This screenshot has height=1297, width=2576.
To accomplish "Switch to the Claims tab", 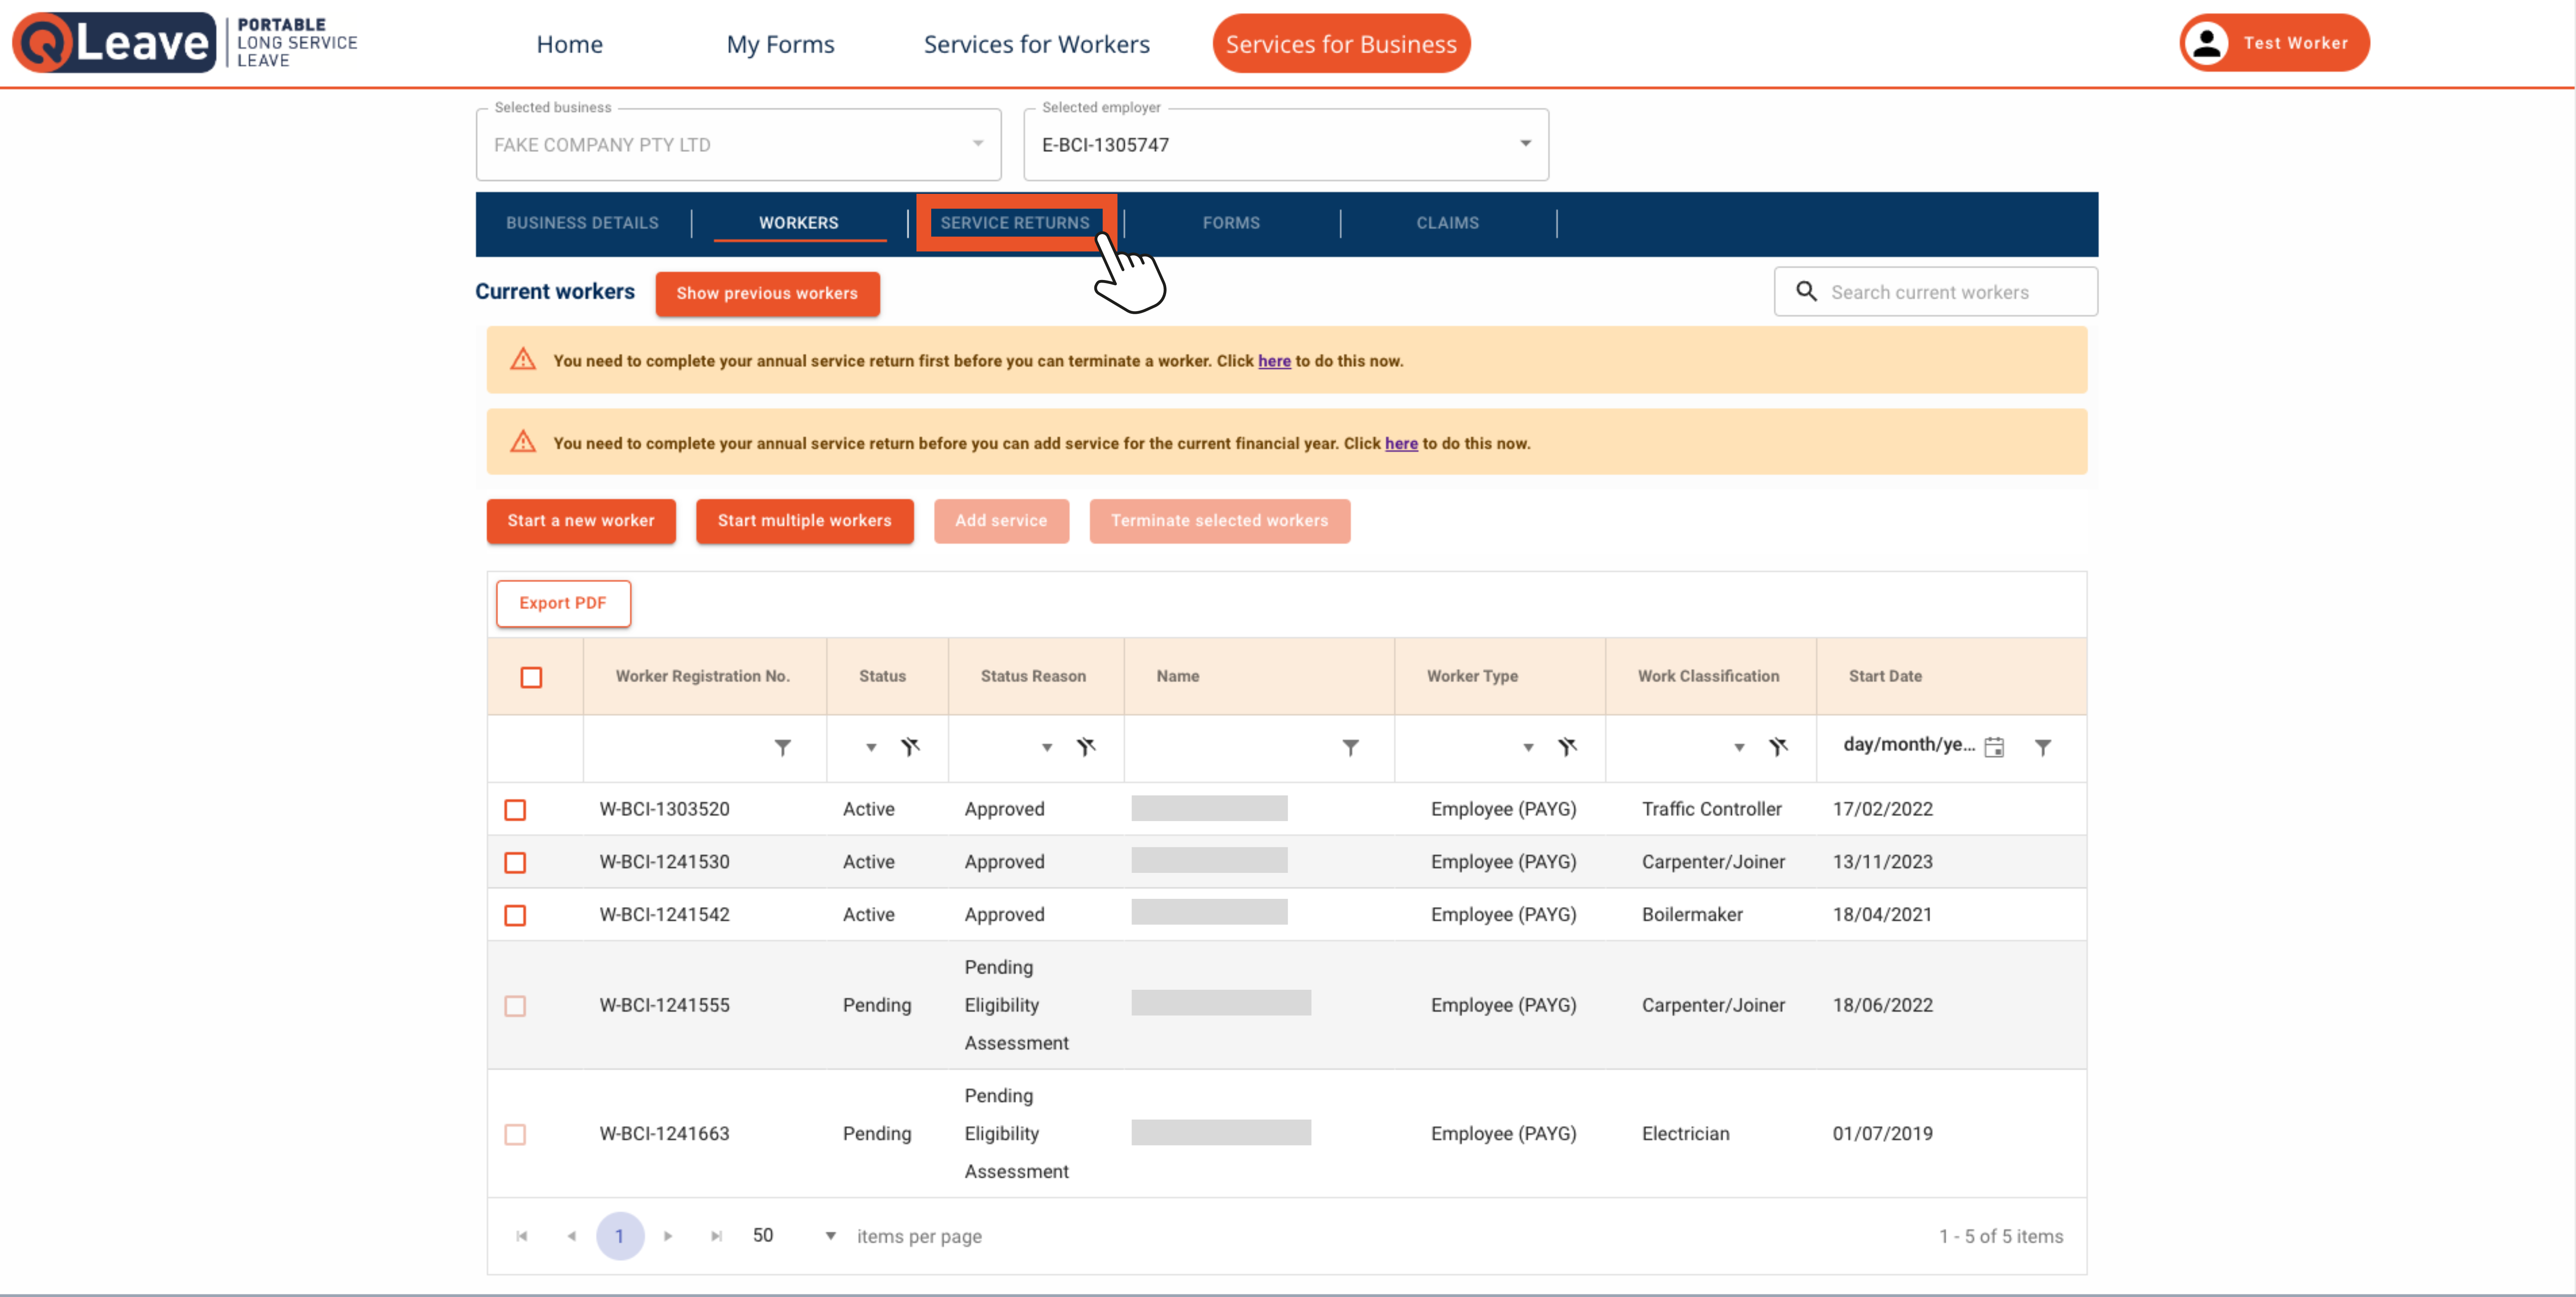I will coord(1447,223).
